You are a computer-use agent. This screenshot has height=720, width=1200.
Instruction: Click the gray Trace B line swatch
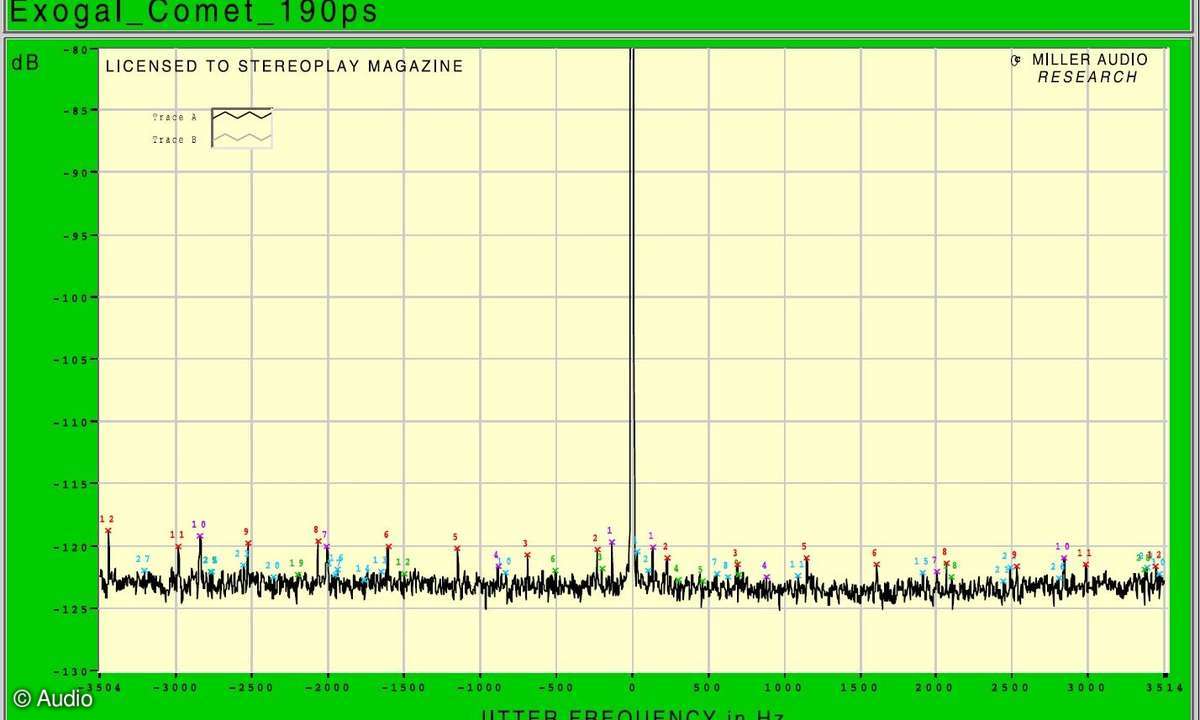(x=242, y=138)
